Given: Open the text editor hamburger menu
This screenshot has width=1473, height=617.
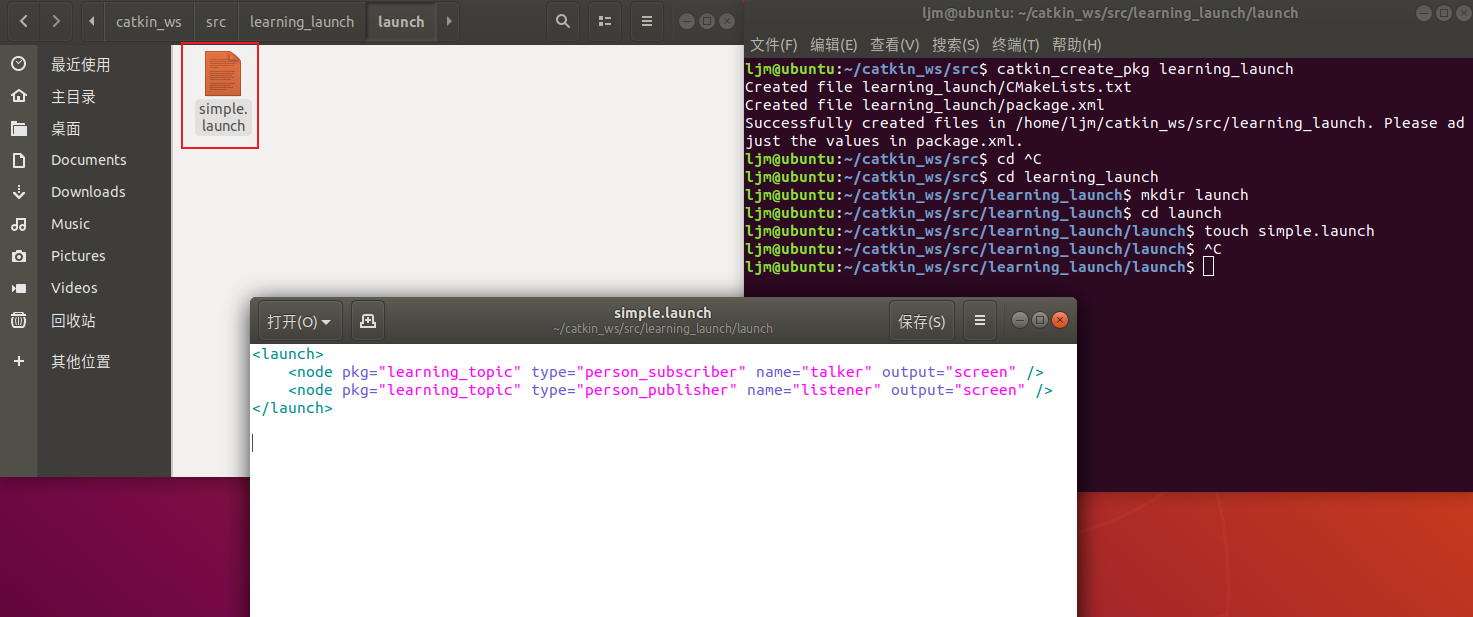Looking at the screenshot, I should (x=980, y=321).
